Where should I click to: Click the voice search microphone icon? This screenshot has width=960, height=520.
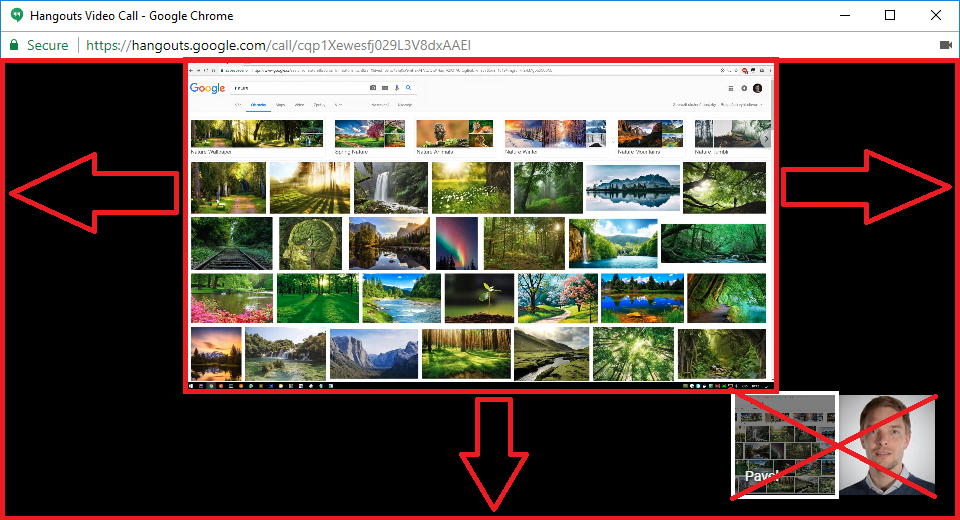(397, 88)
